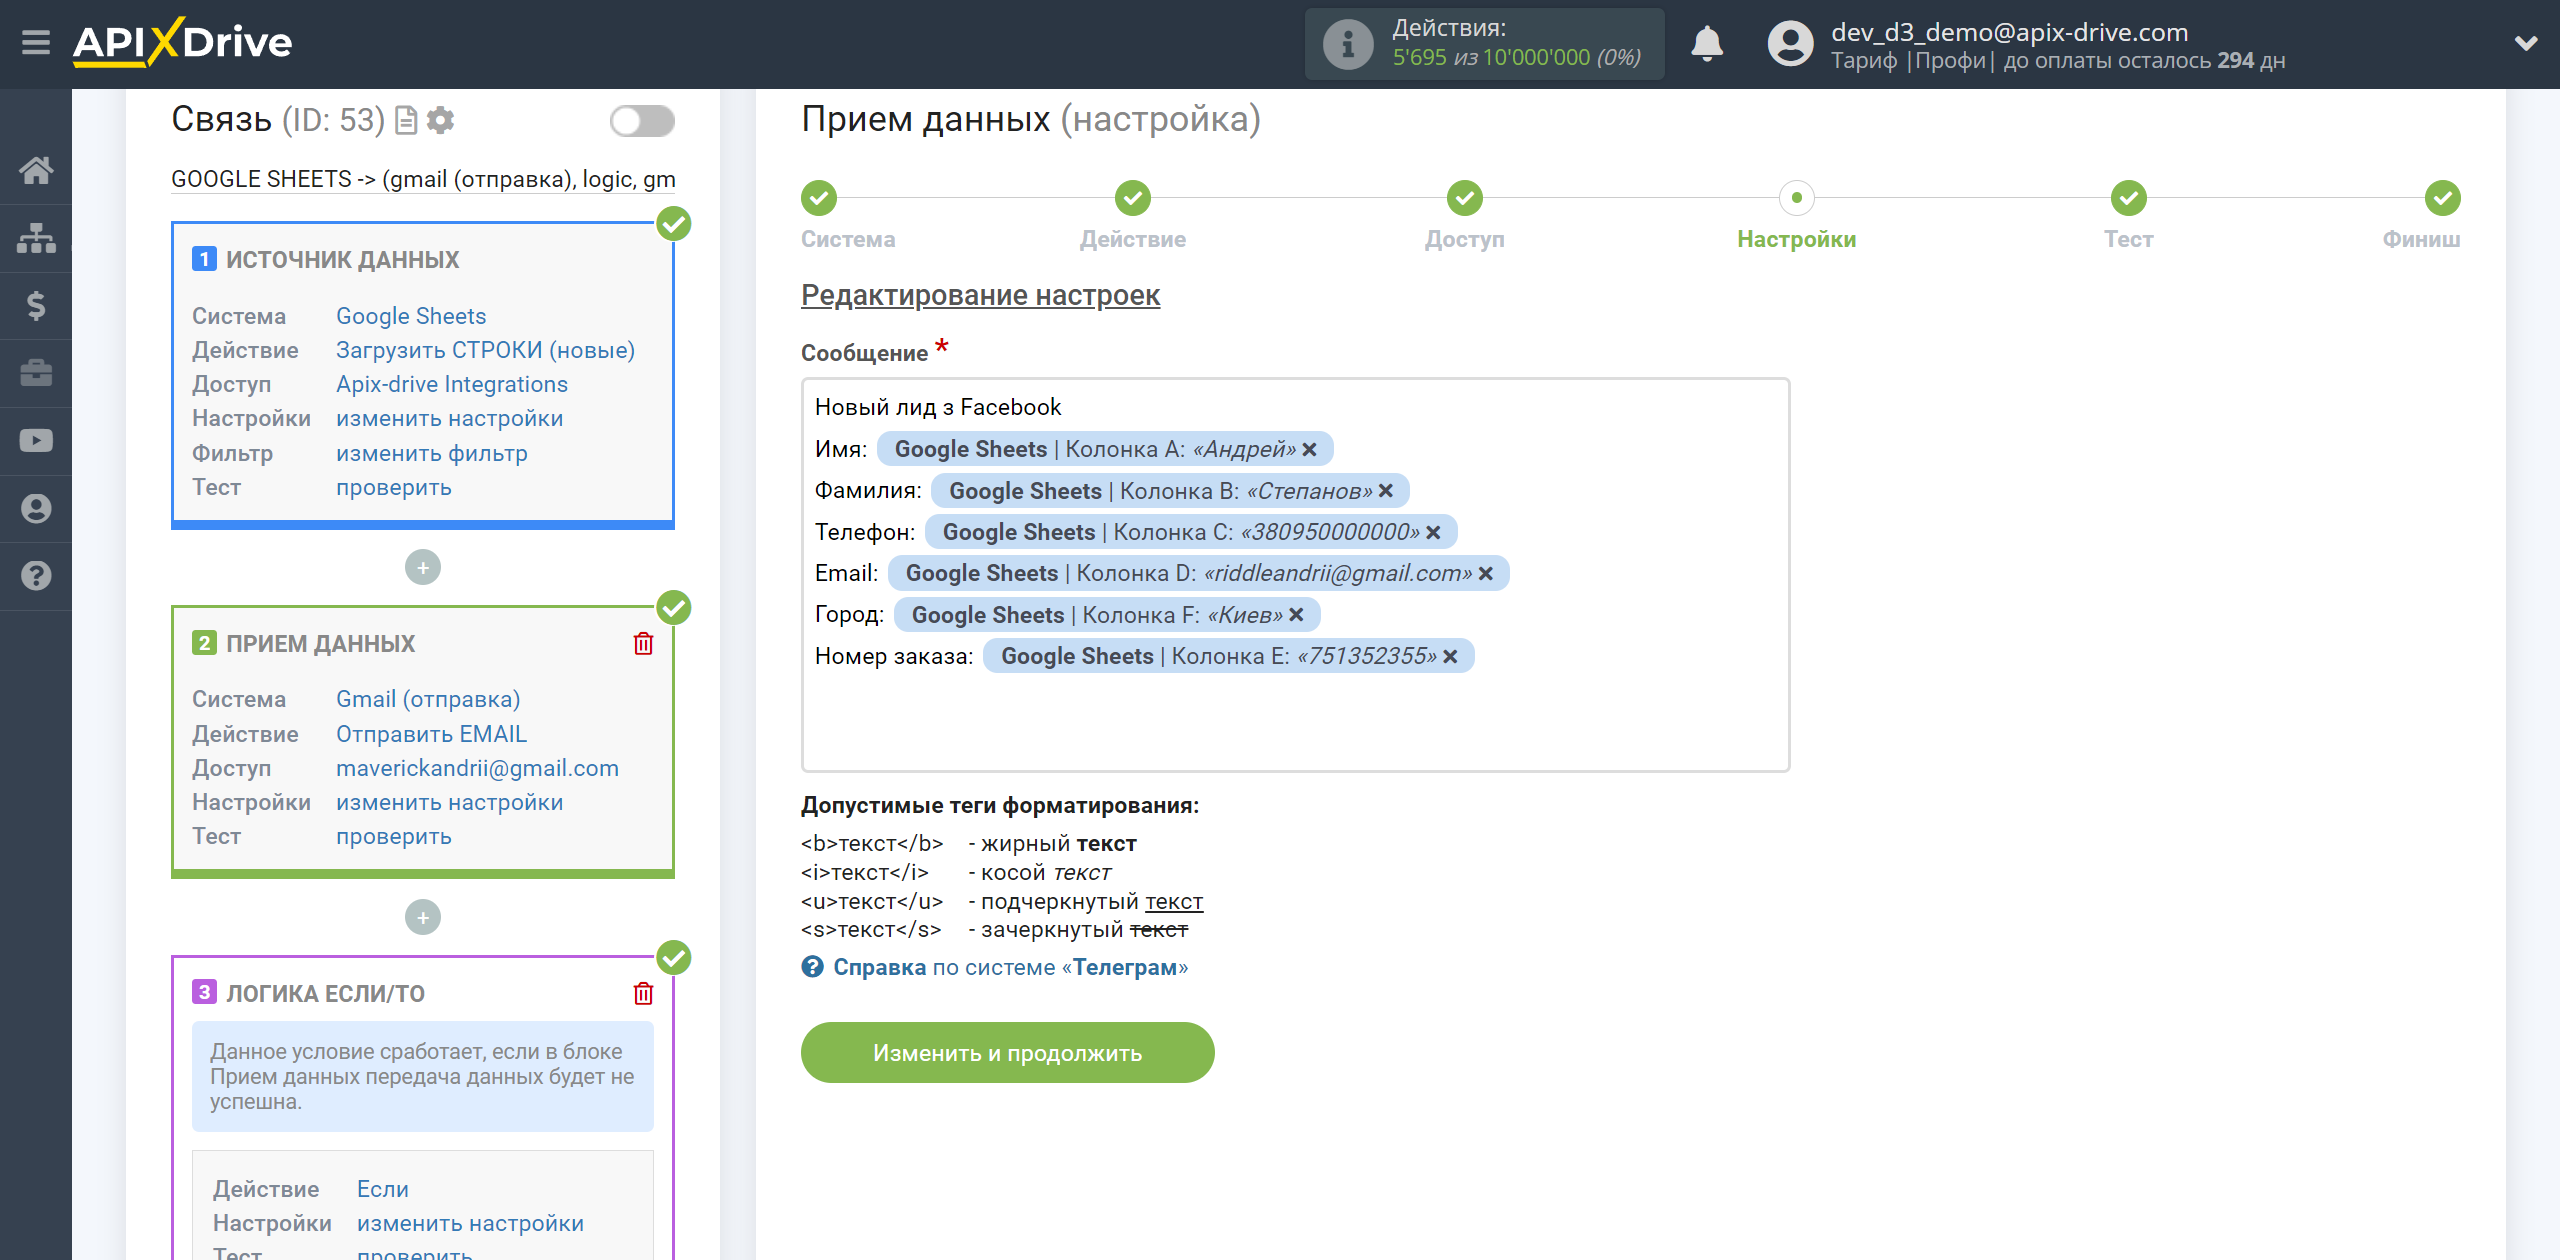Remove Колонка E order number tag

[1450, 657]
